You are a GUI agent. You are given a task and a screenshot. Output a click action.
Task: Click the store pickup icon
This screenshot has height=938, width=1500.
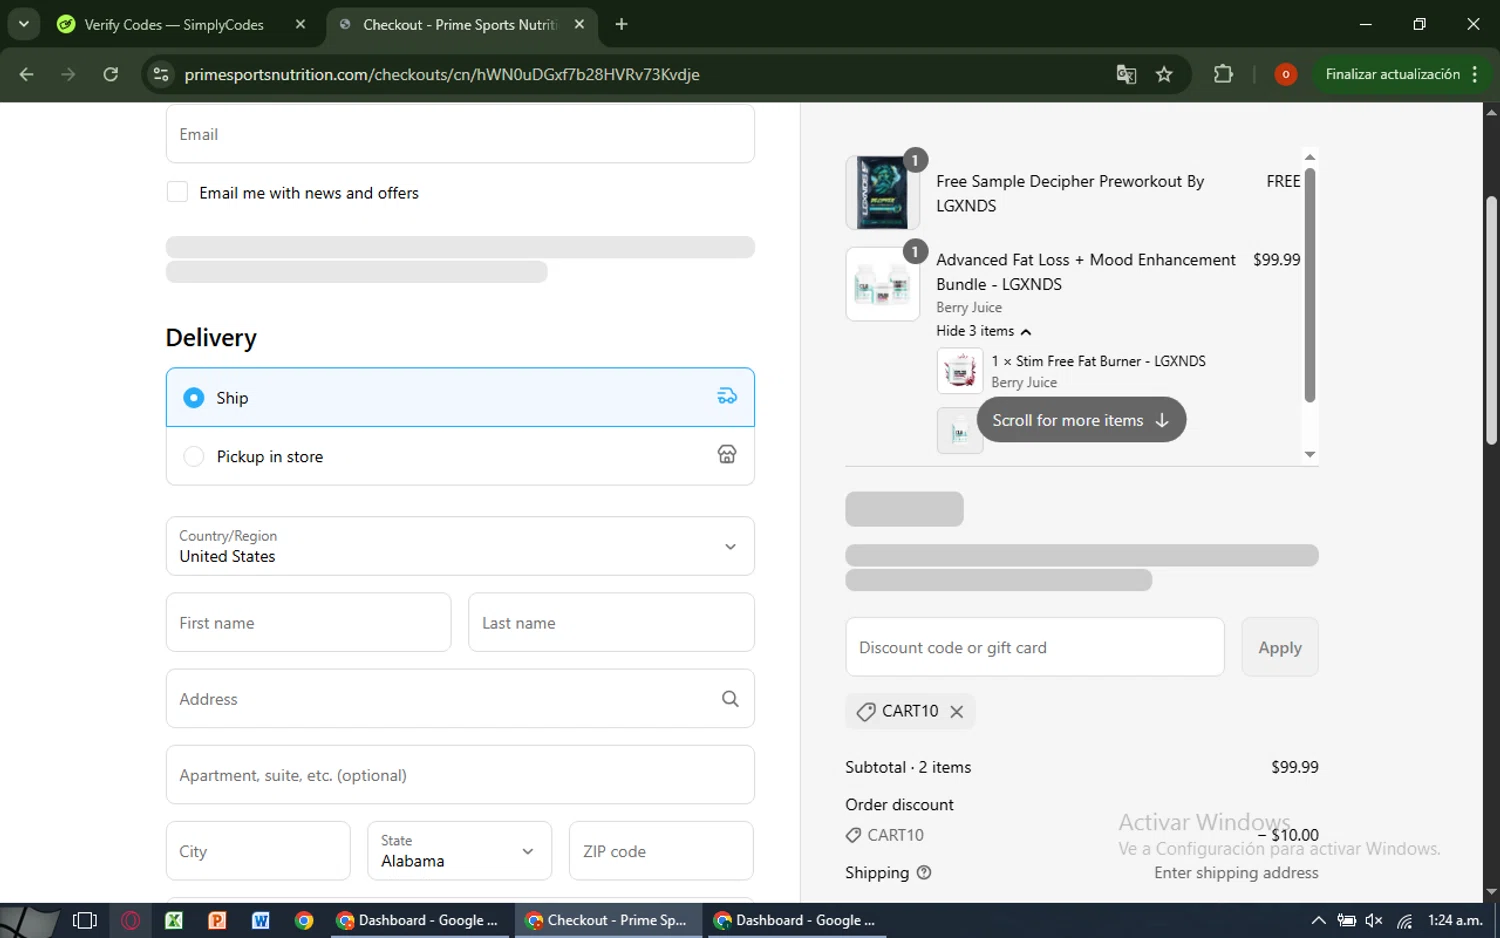727,455
